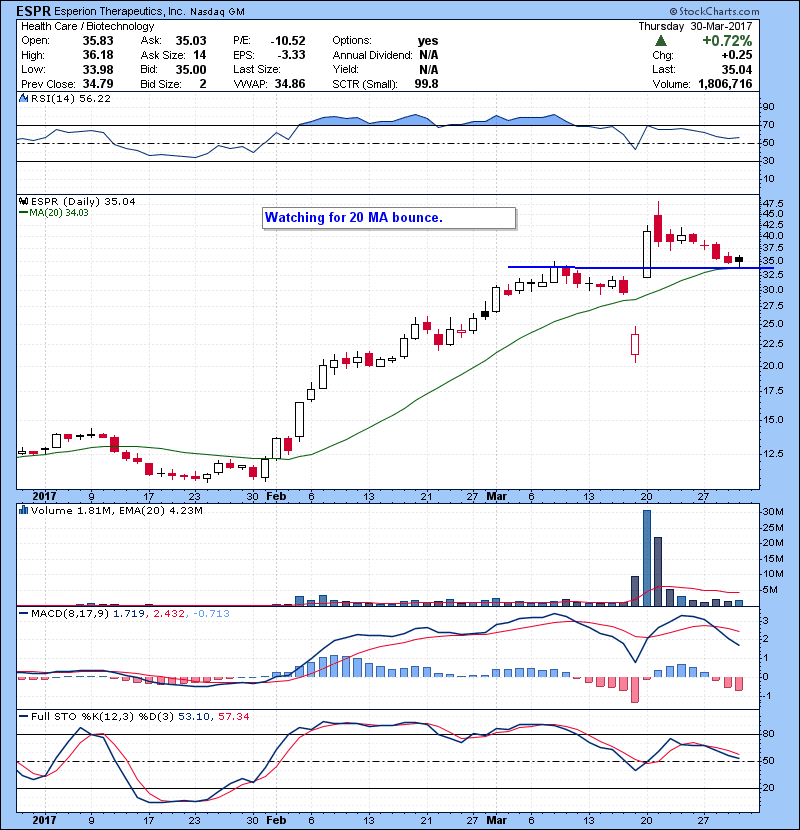This screenshot has width=800, height=830.
Task: Click the 12.5 price axis label
Action: point(772,454)
